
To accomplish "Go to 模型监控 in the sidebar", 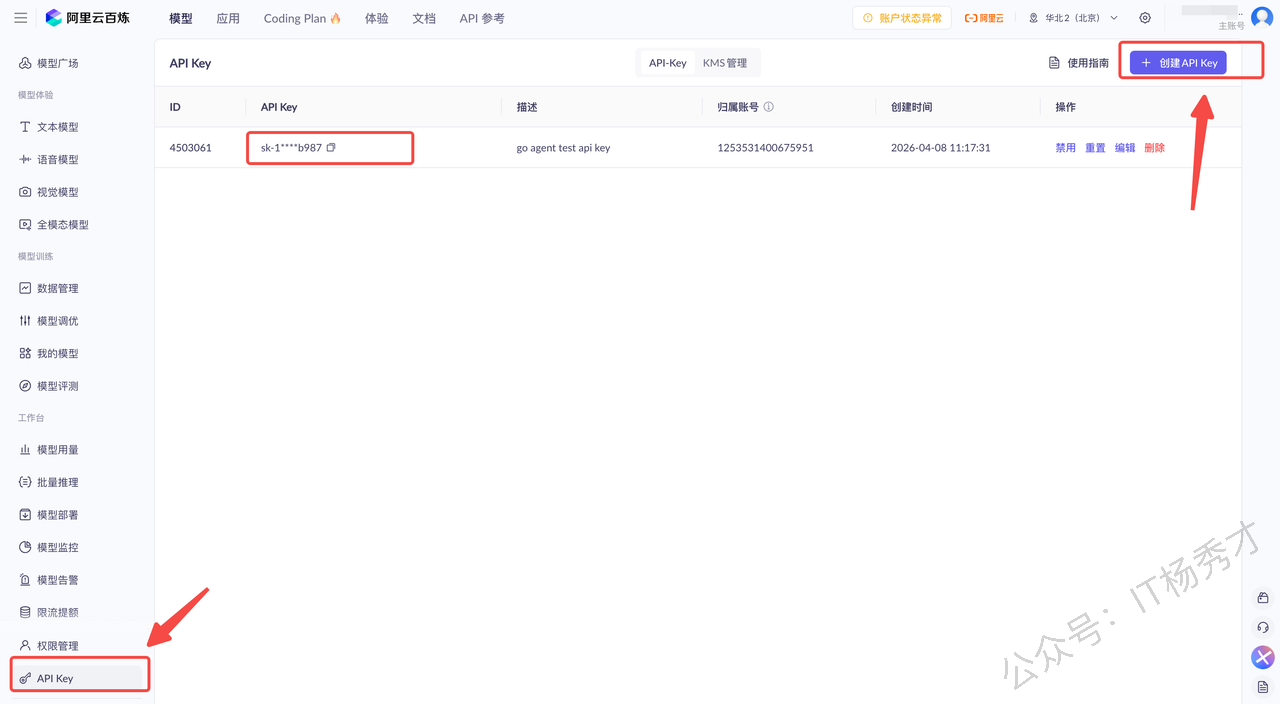I will 57,547.
